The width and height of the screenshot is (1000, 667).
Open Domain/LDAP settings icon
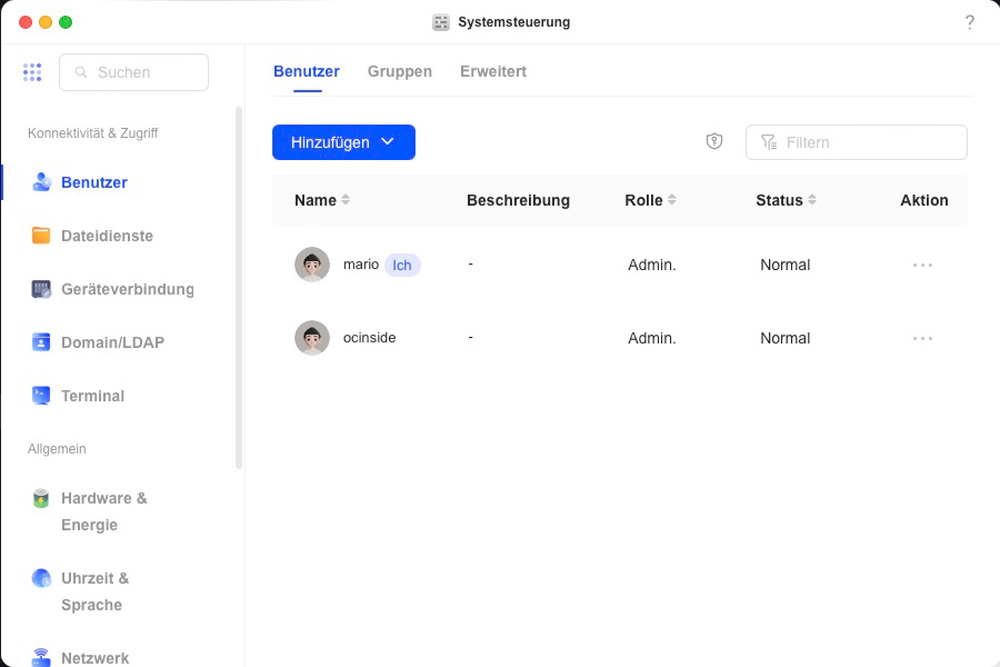coord(41,342)
